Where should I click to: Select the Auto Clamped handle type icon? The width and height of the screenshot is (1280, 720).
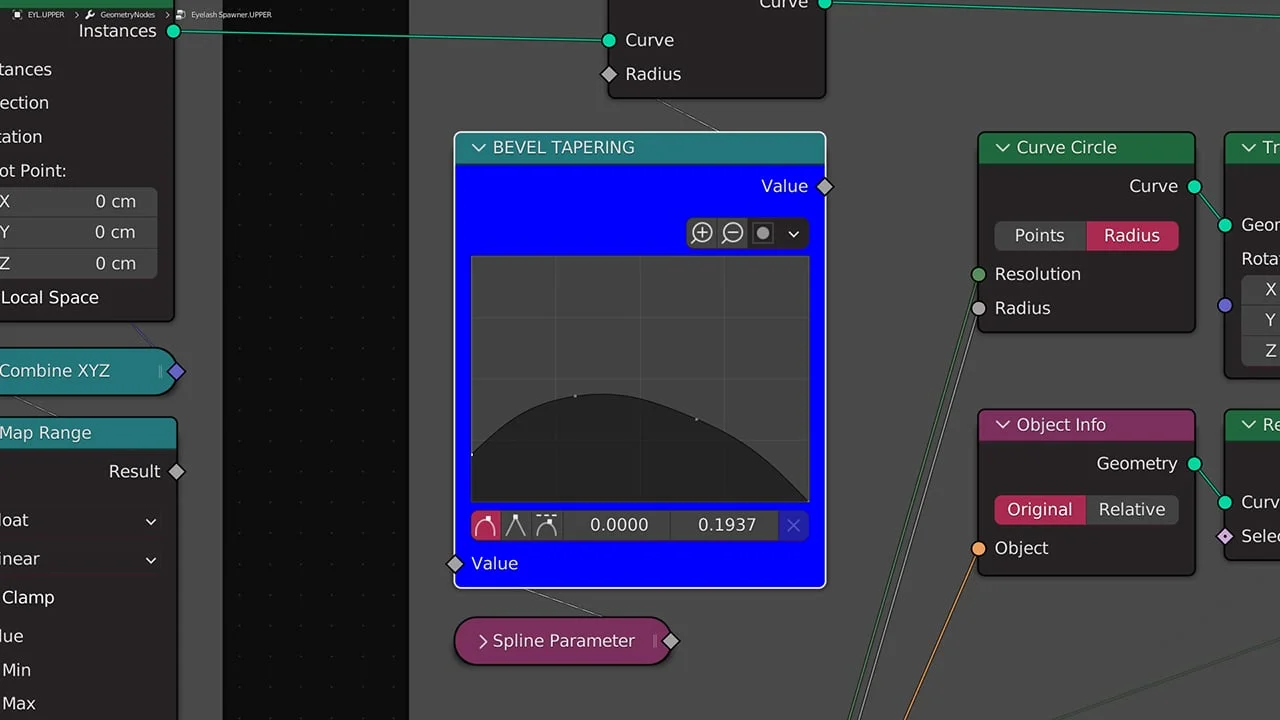tap(546, 524)
